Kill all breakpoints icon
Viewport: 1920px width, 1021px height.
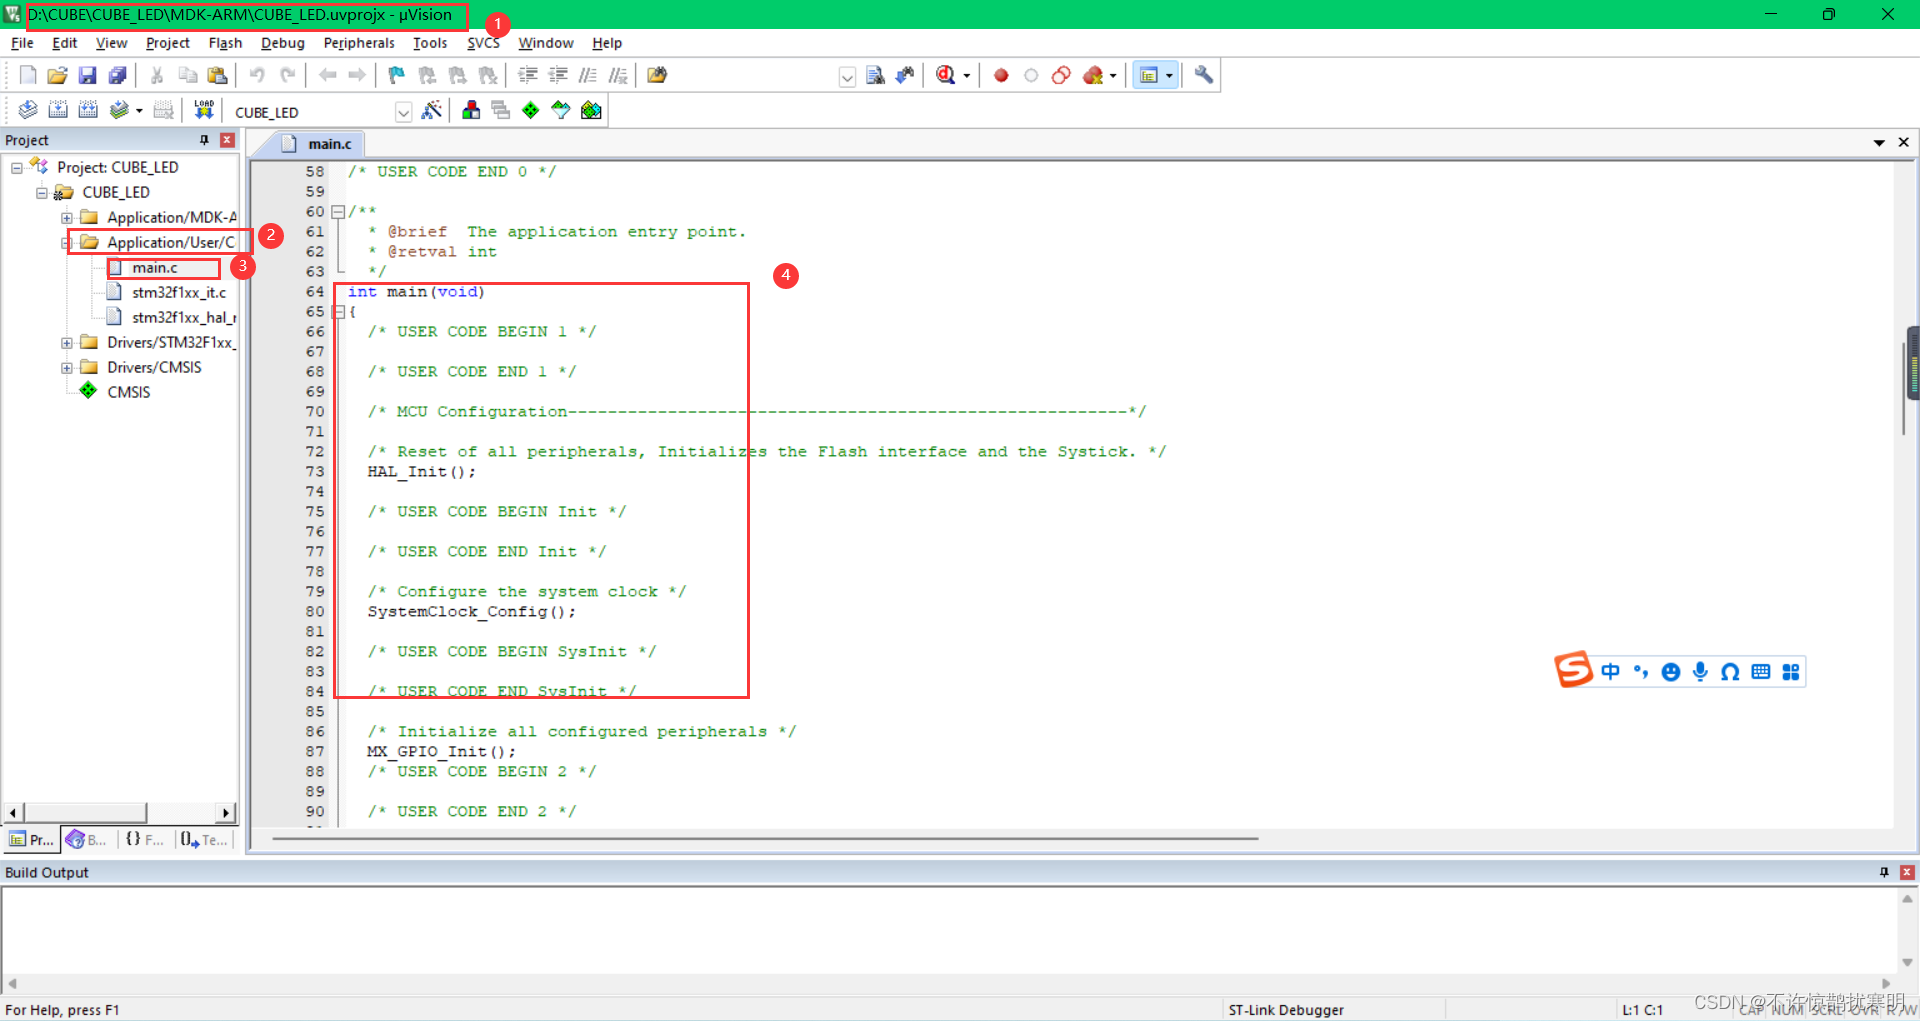pyautogui.click(x=1093, y=75)
